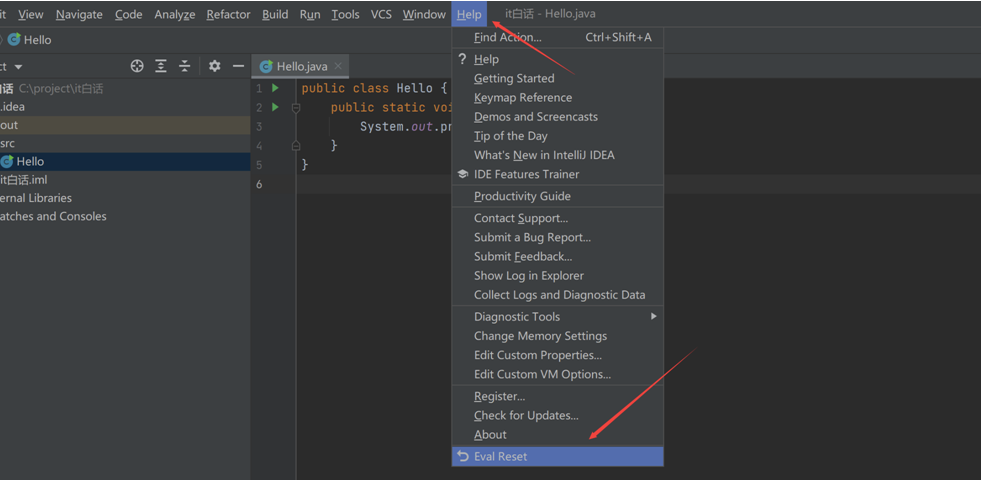Open the Window menu

[x=424, y=14]
